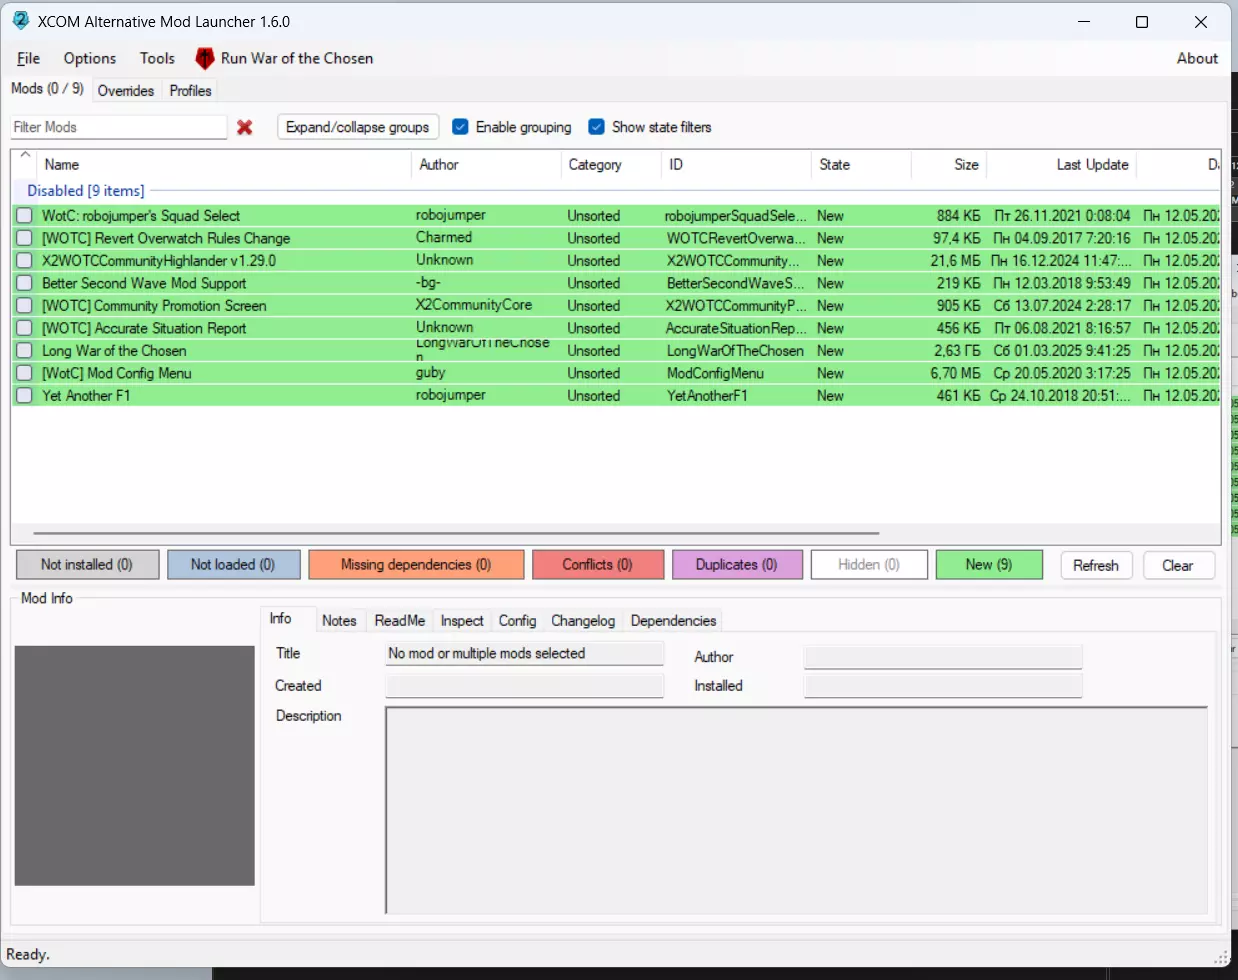Viewport: 1238px width, 980px height.
Task: Filter by Missing dependencies (0)
Action: [x=416, y=565]
